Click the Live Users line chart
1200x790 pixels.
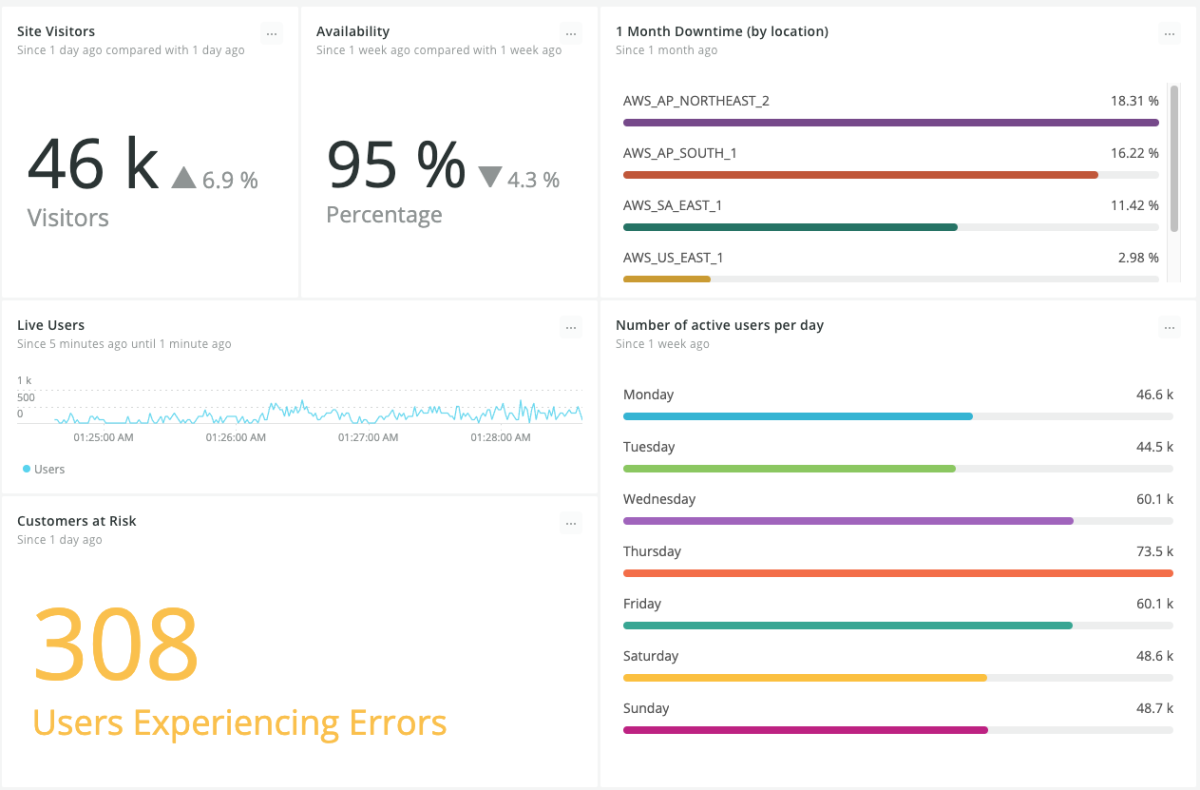click(x=300, y=411)
